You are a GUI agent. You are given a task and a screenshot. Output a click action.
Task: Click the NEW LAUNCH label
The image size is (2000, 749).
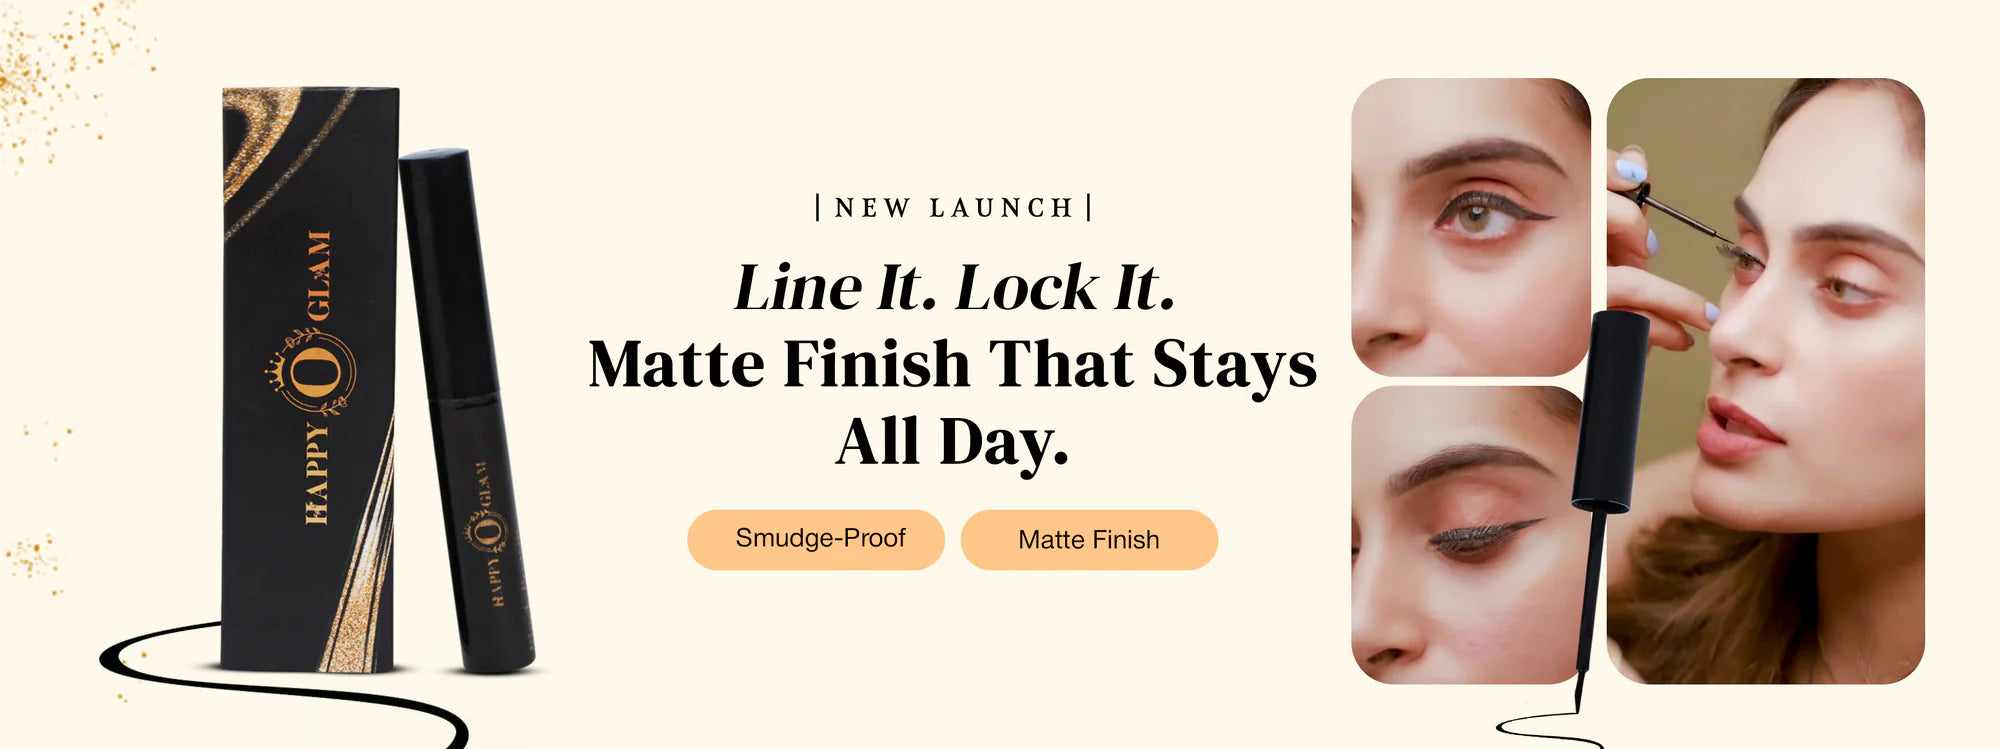click(953, 208)
